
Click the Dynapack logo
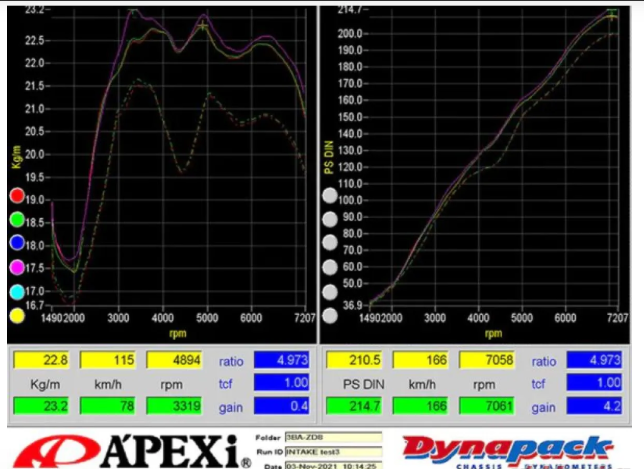tap(508, 451)
